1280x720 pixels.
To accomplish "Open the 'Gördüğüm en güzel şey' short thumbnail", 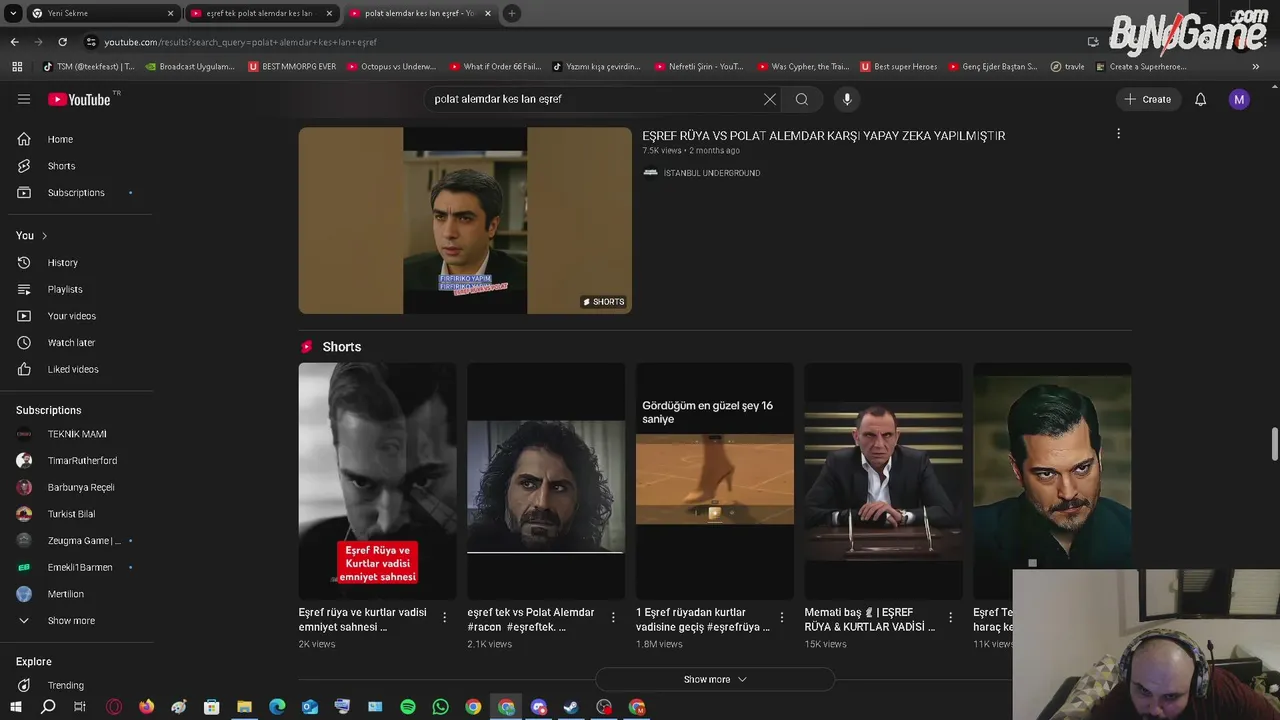I will point(715,481).
